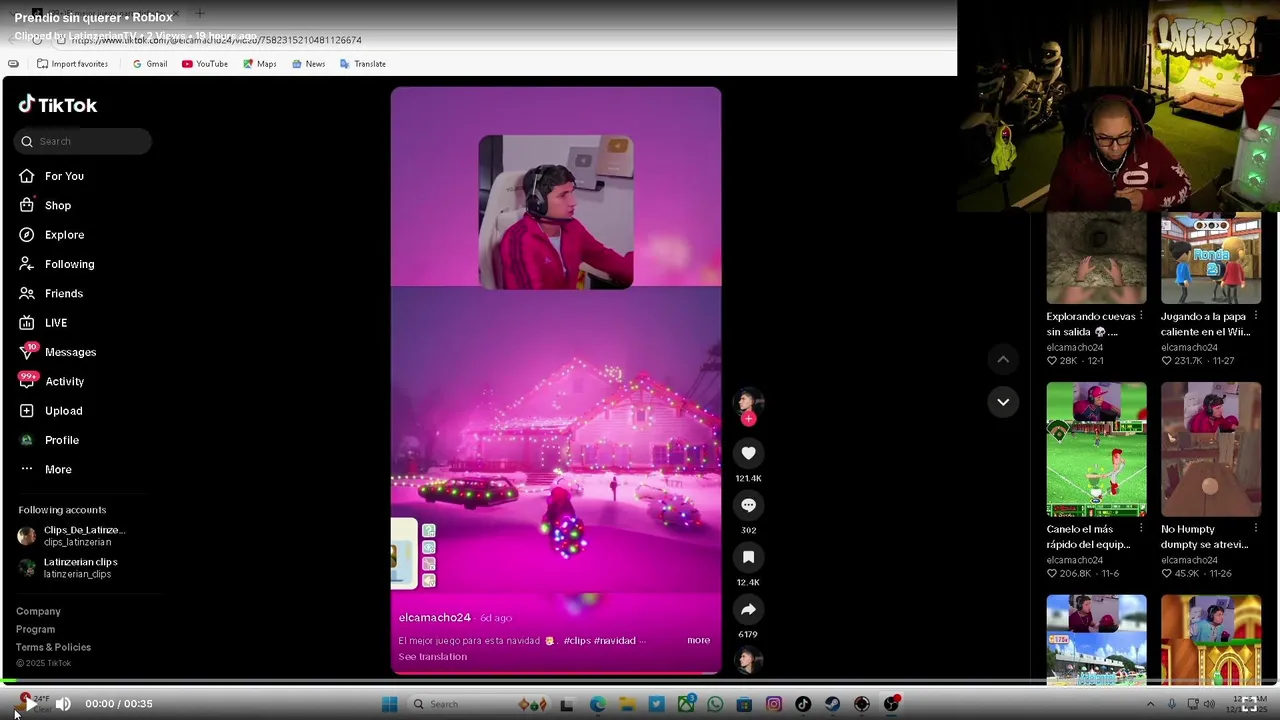The width and height of the screenshot is (1280, 720).
Task: Go to Explore in sidebar
Action: pos(51,235)
